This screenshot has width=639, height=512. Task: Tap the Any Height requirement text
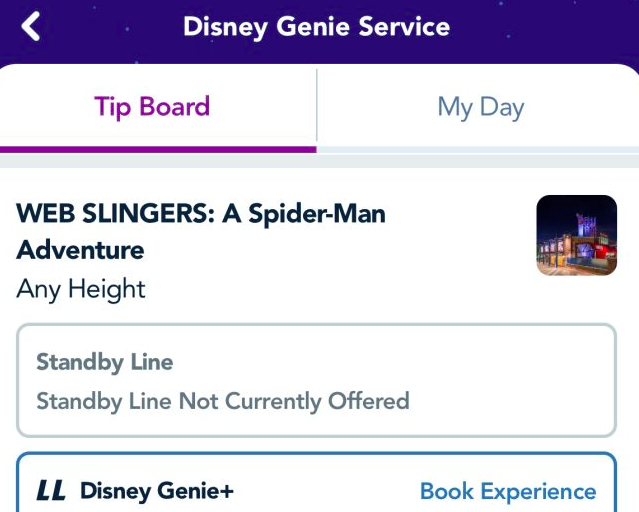point(81,289)
